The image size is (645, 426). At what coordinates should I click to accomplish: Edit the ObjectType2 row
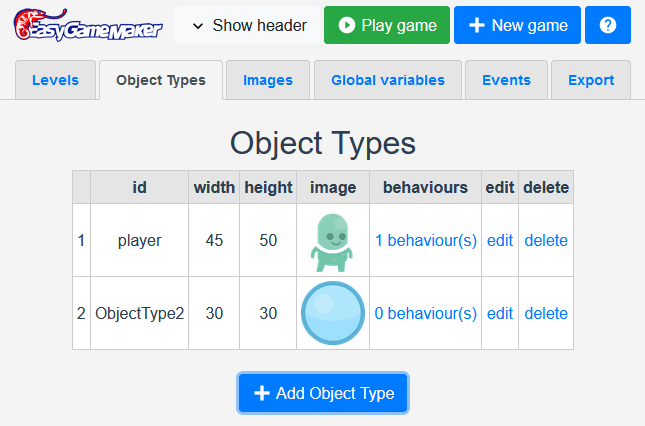[499, 314]
